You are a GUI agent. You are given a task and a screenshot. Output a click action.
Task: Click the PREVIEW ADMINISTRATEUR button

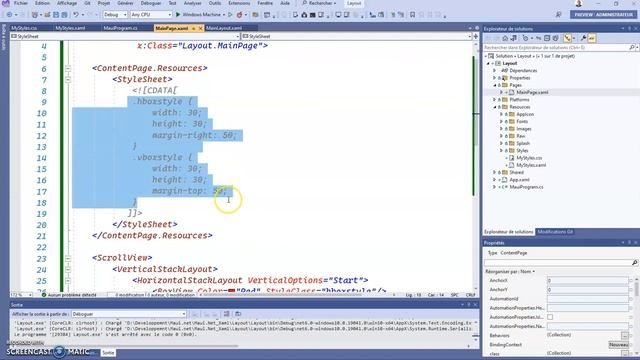(603, 15)
